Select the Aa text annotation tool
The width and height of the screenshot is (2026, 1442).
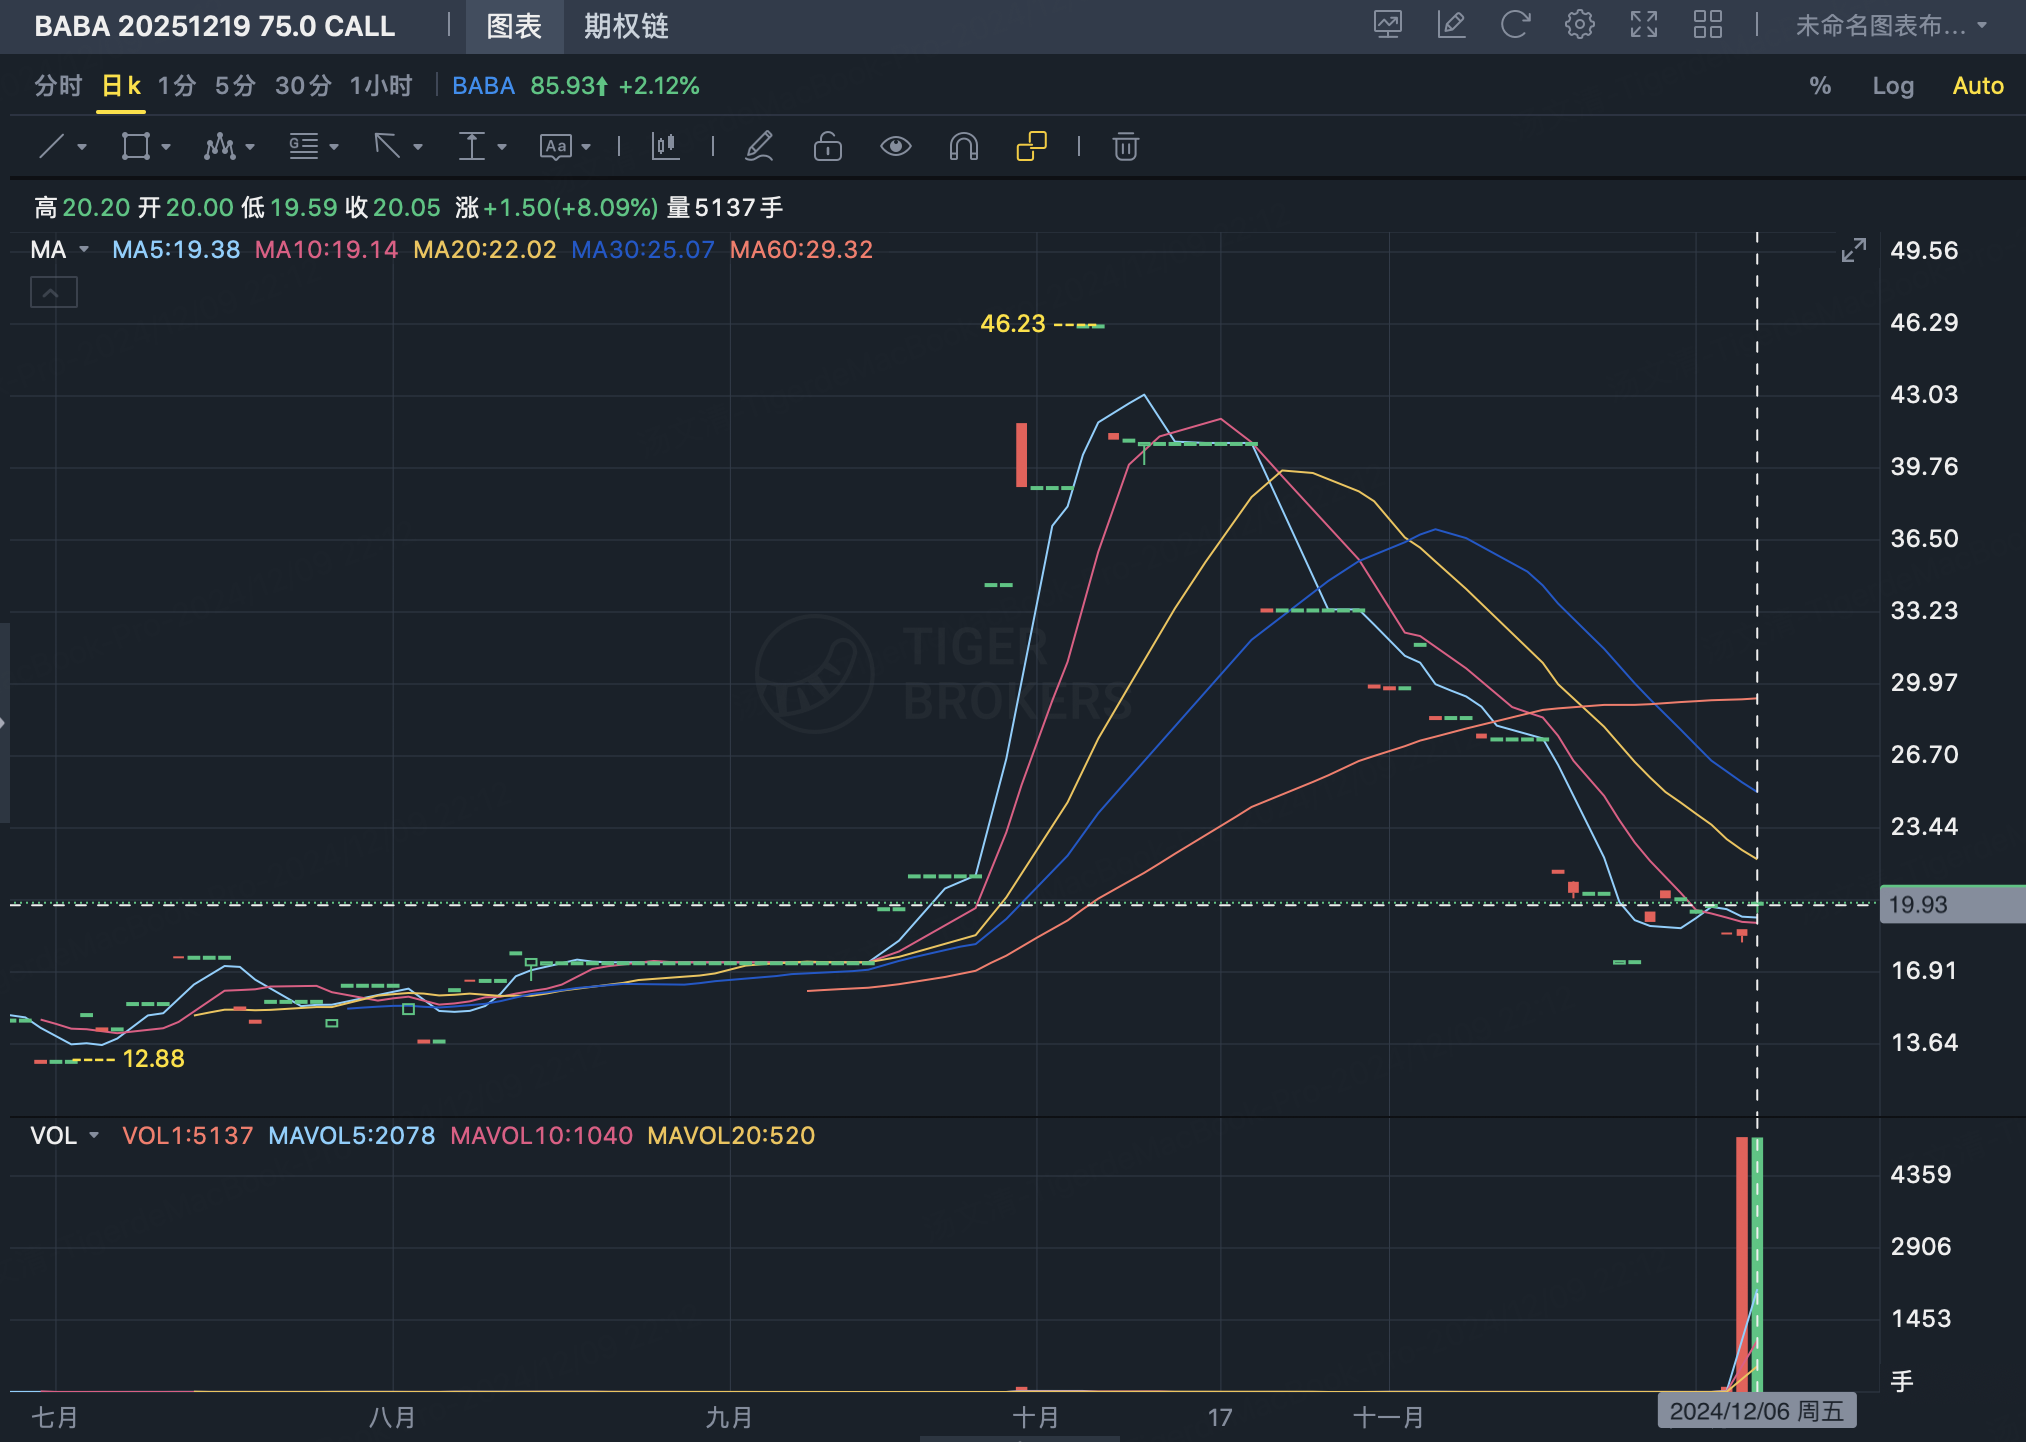point(555,147)
